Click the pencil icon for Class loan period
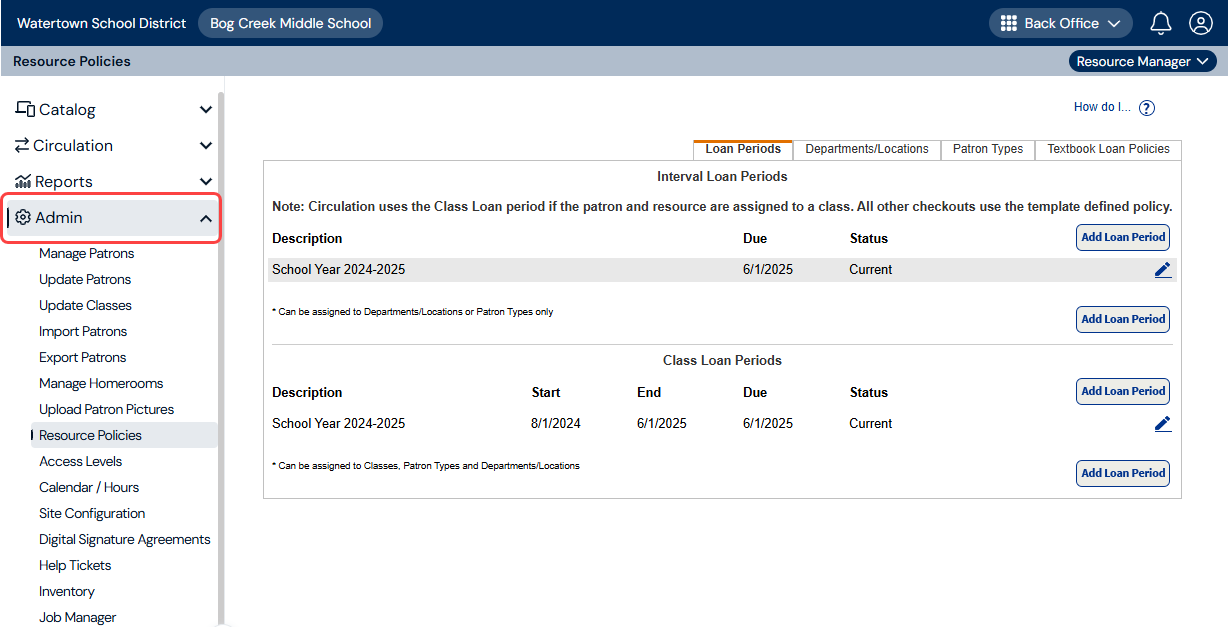1228x627 pixels. [x=1162, y=423]
